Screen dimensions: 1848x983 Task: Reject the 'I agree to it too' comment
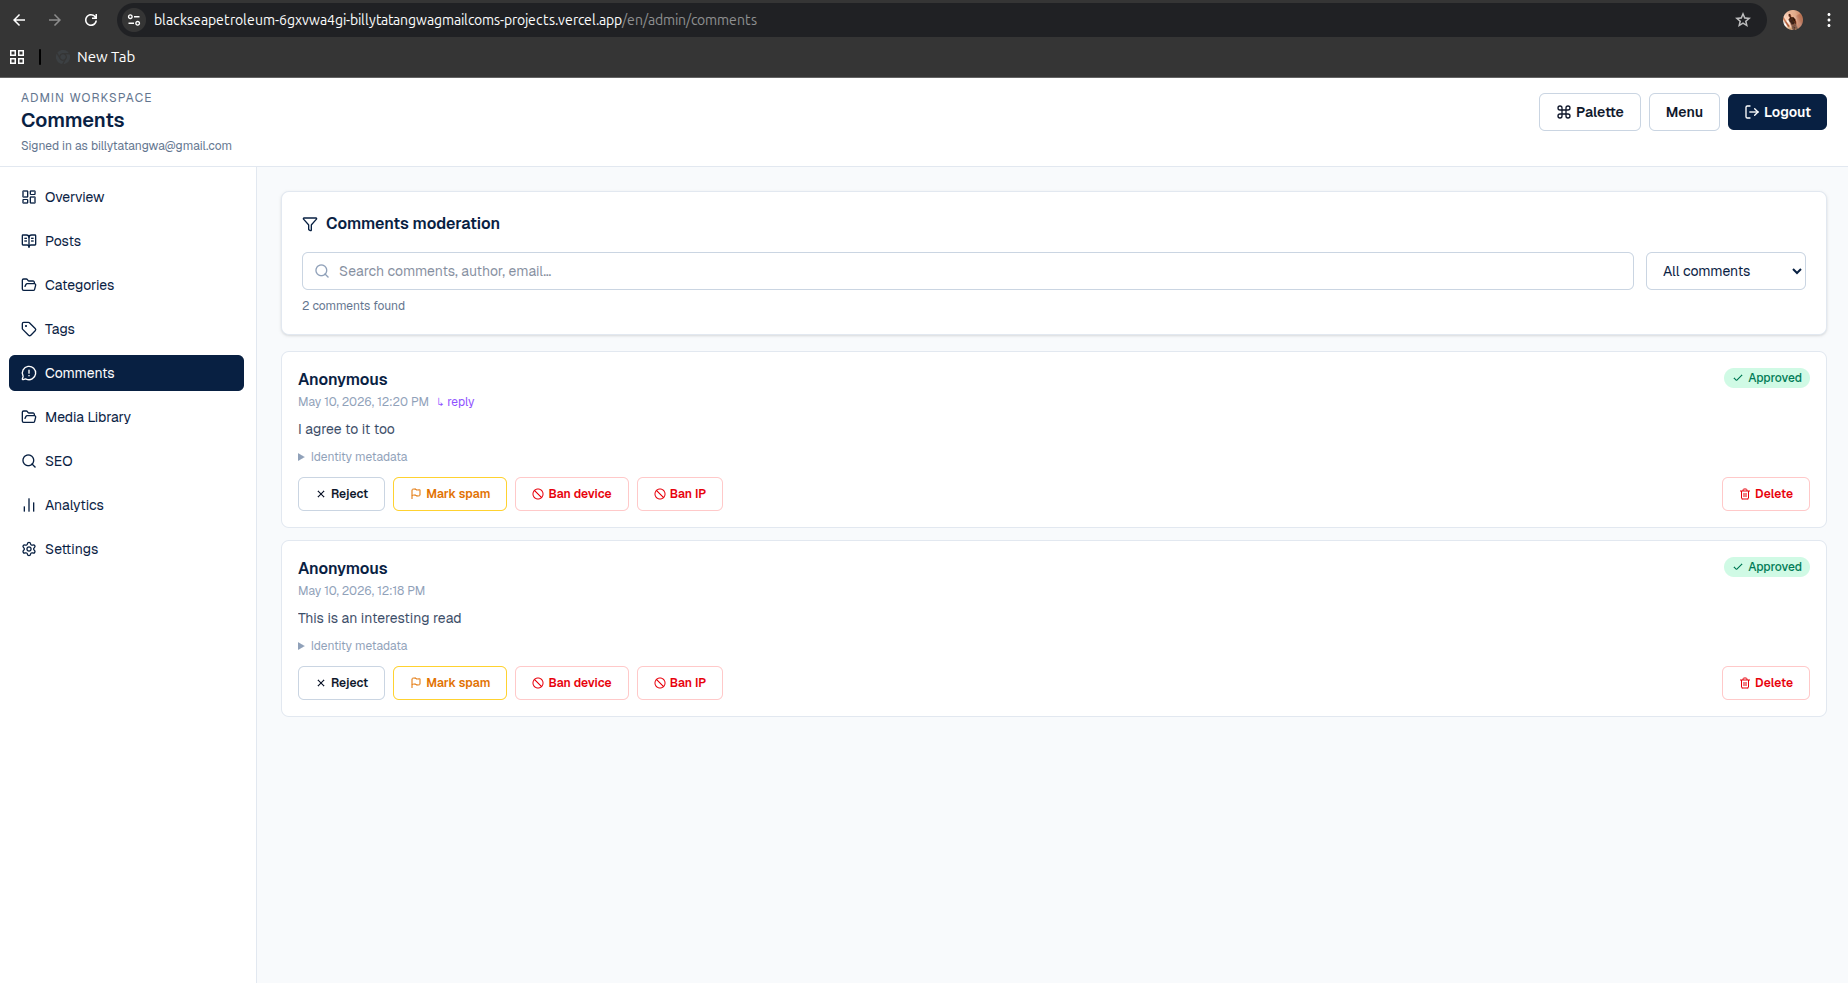[341, 494]
